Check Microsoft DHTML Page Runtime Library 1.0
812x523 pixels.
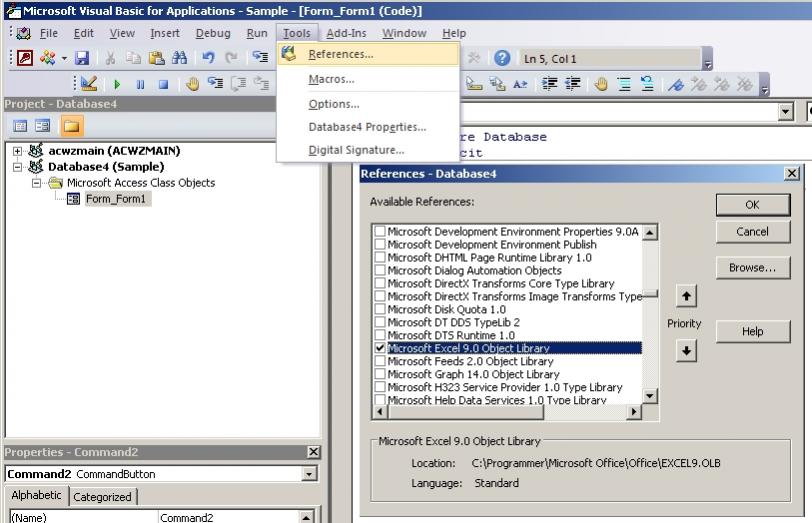380,257
